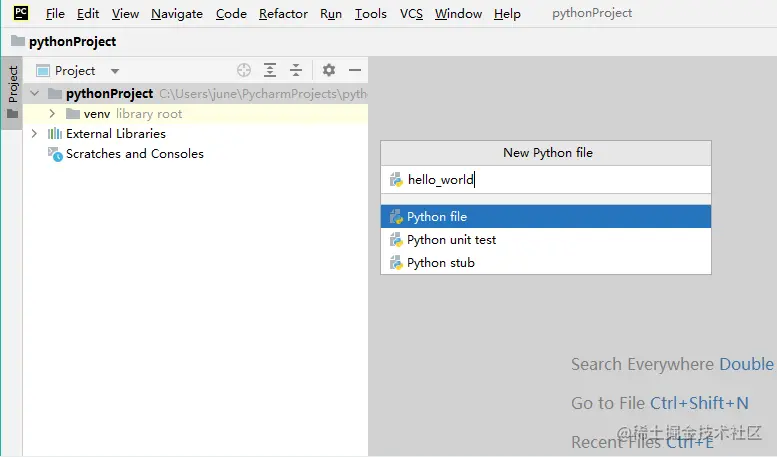Open the Project view dropdown
The image size is (777, 457).
tap(78, 71)
